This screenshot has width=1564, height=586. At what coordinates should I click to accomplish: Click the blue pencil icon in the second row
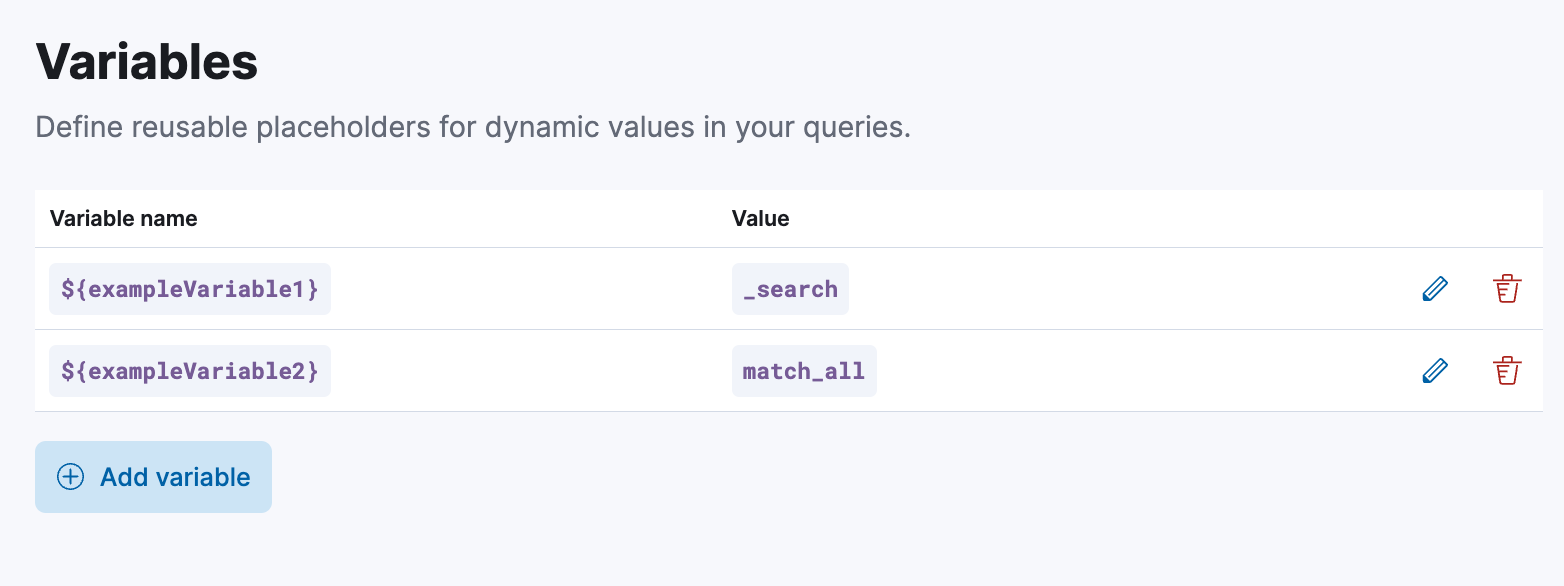(x=1435, y=370)
